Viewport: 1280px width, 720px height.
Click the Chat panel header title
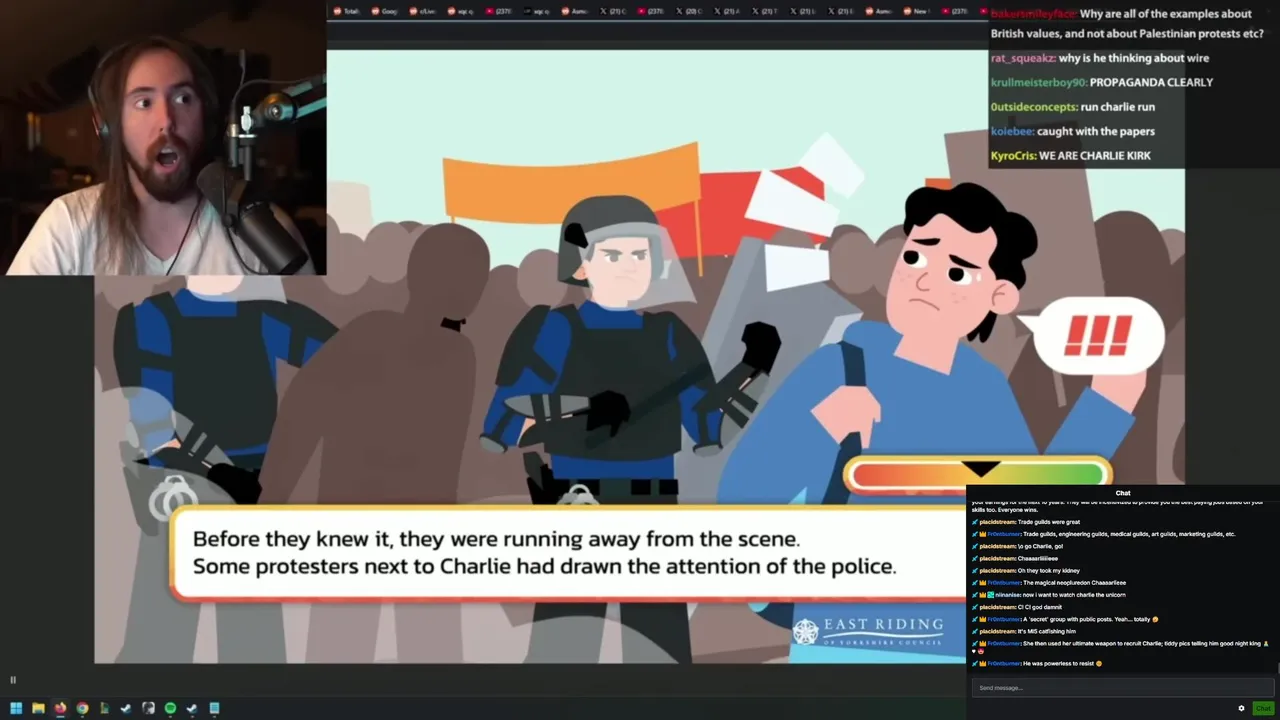click(1123, 493)
